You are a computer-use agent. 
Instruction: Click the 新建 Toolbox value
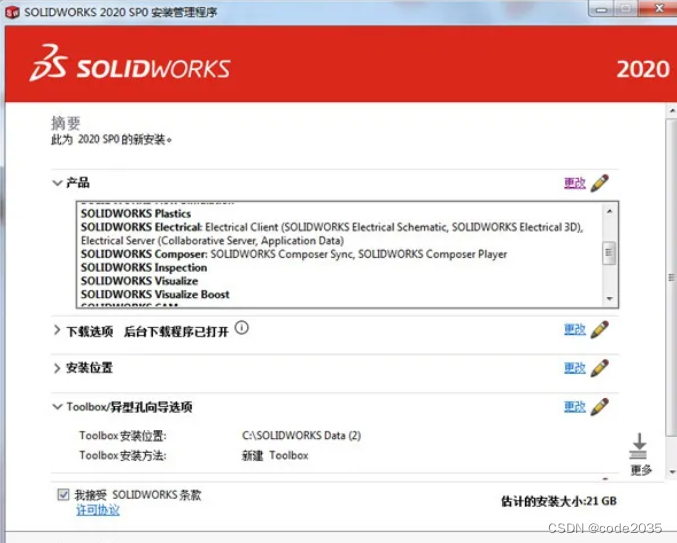tap(275, 455)
